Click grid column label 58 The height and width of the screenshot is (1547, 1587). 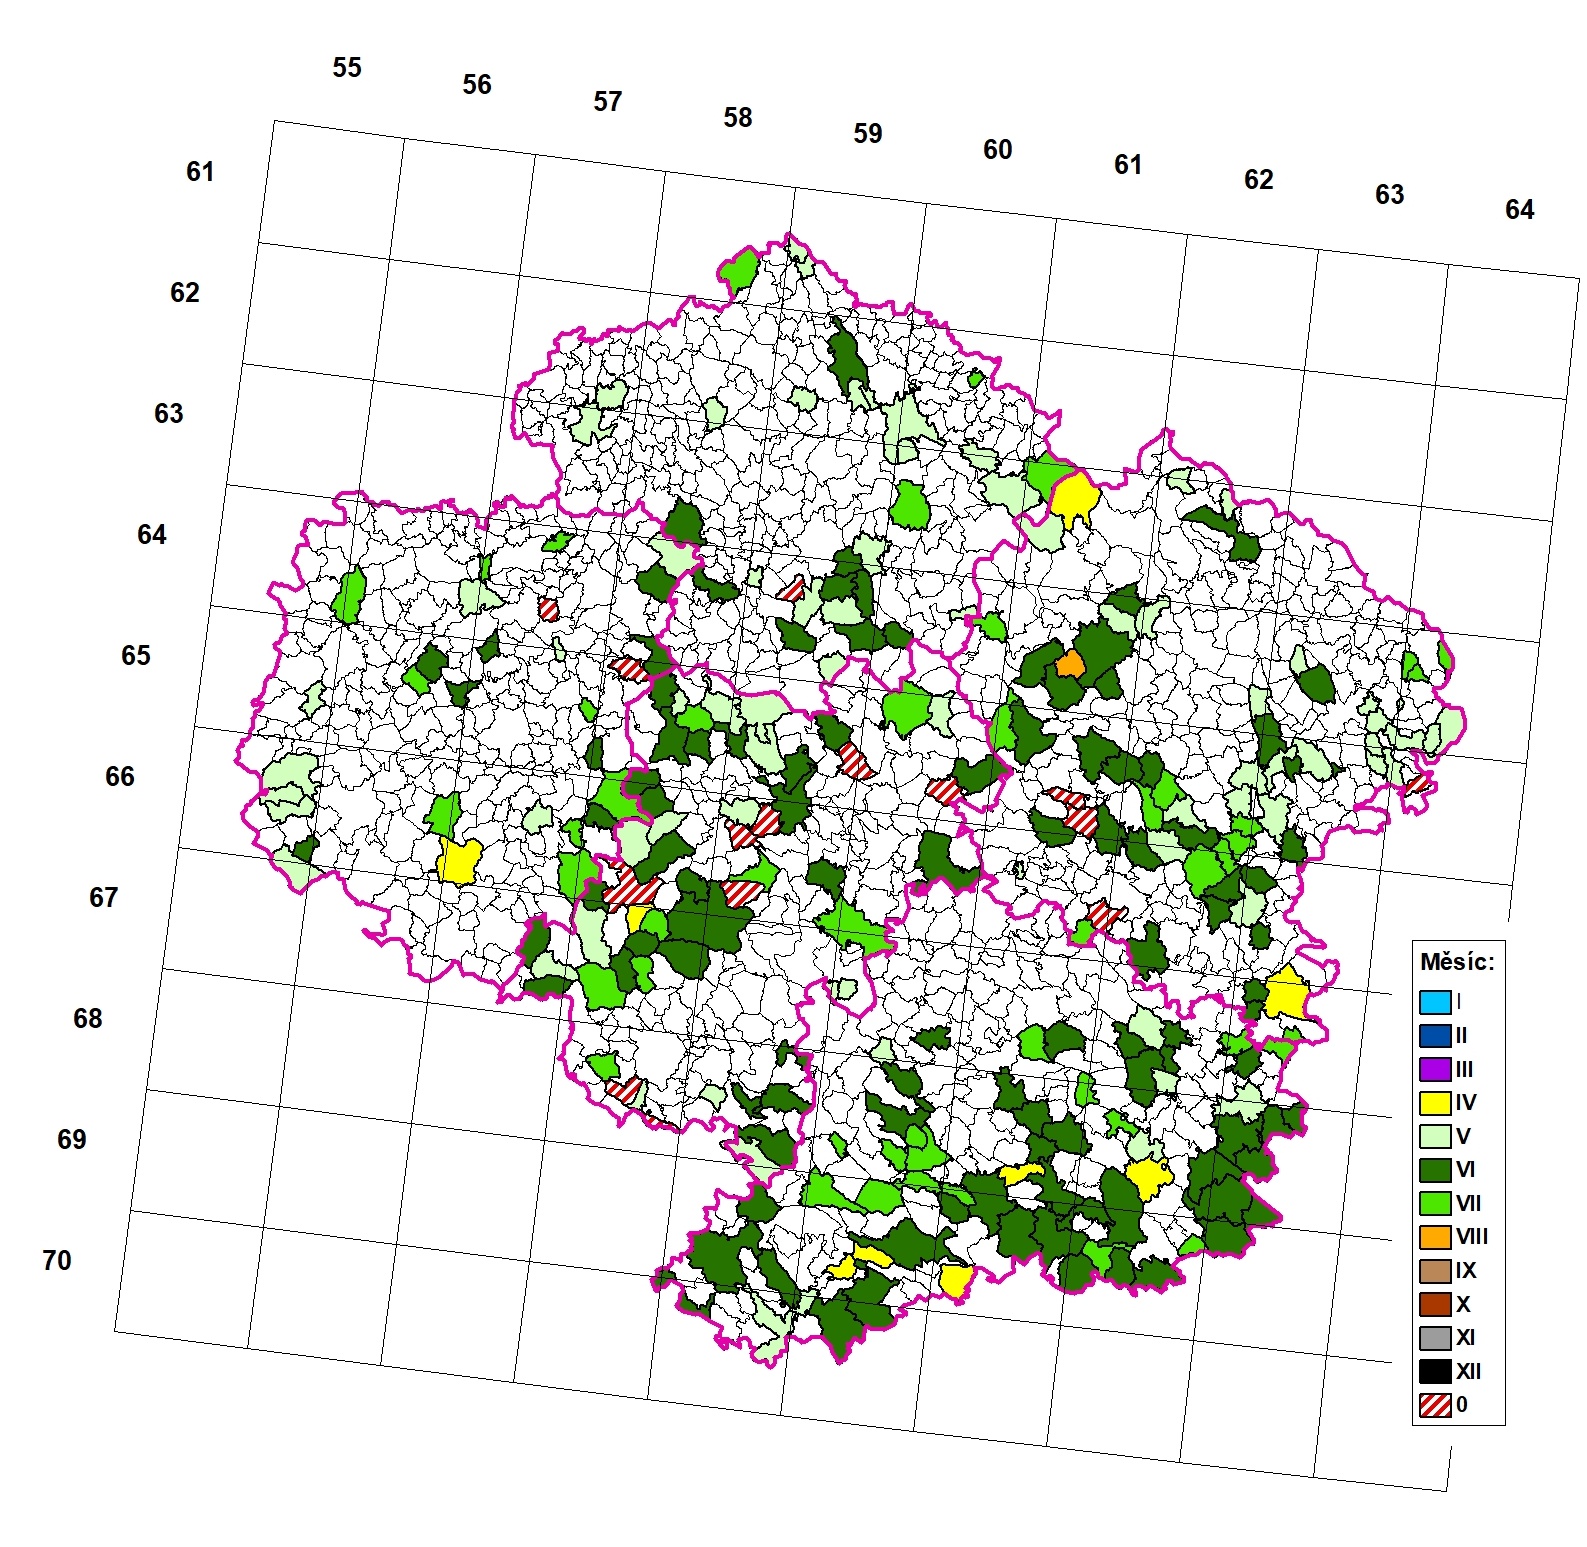coord(738,118)
